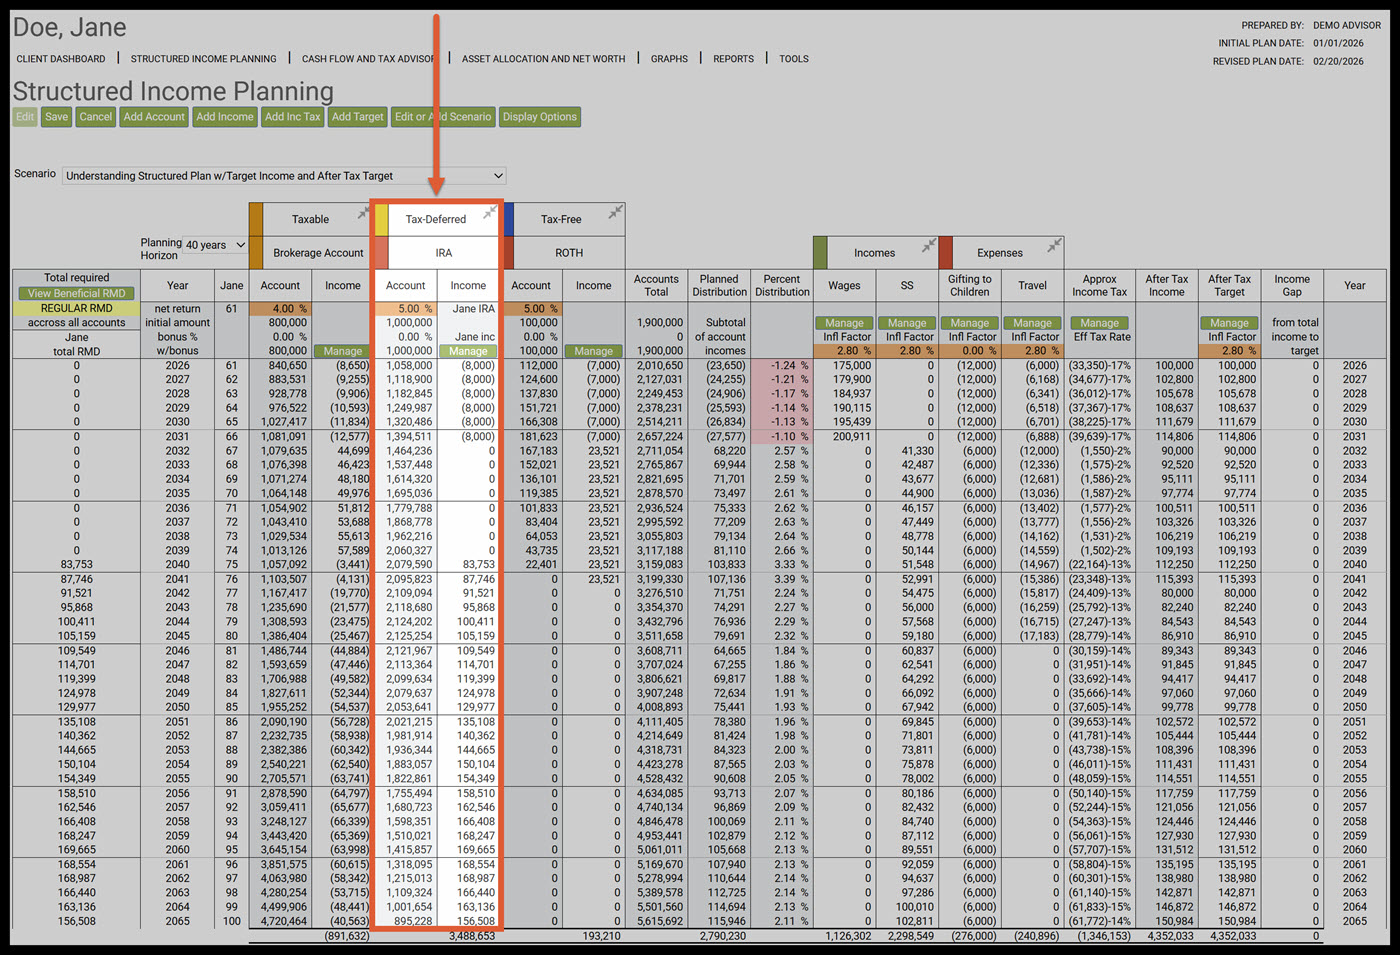Click Manage under After Tax Target
1400x955 pixels.
pyautogui.click(x=1230, y=323)
